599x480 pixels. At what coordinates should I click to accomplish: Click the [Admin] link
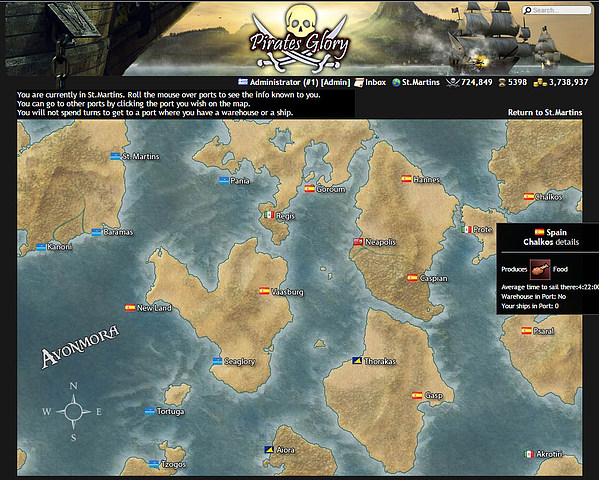(335, 82)
